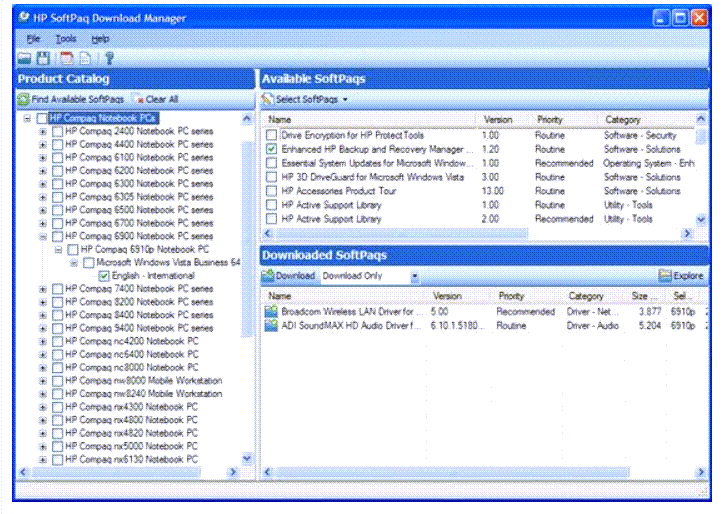Expand HP Compaq 7400 Notebook PC series
This screenshot has width=725, height=514.
(x=43, y=289)
